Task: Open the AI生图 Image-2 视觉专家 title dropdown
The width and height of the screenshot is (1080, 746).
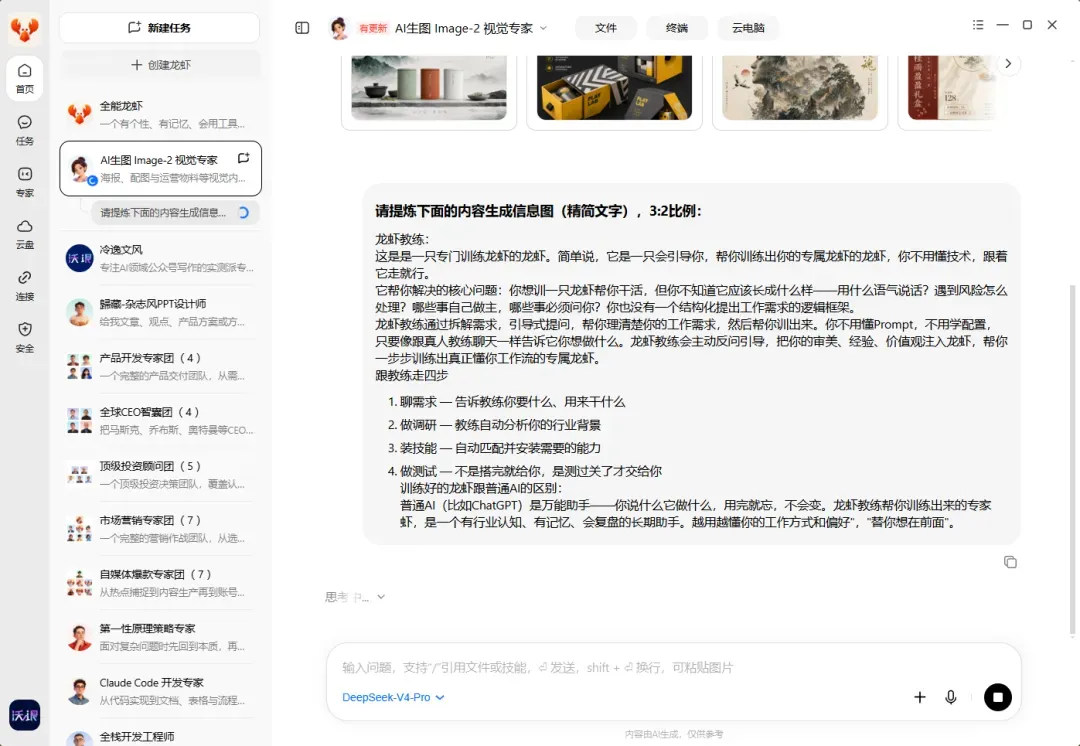Action: pyautogui.click(x=471, y=28)
